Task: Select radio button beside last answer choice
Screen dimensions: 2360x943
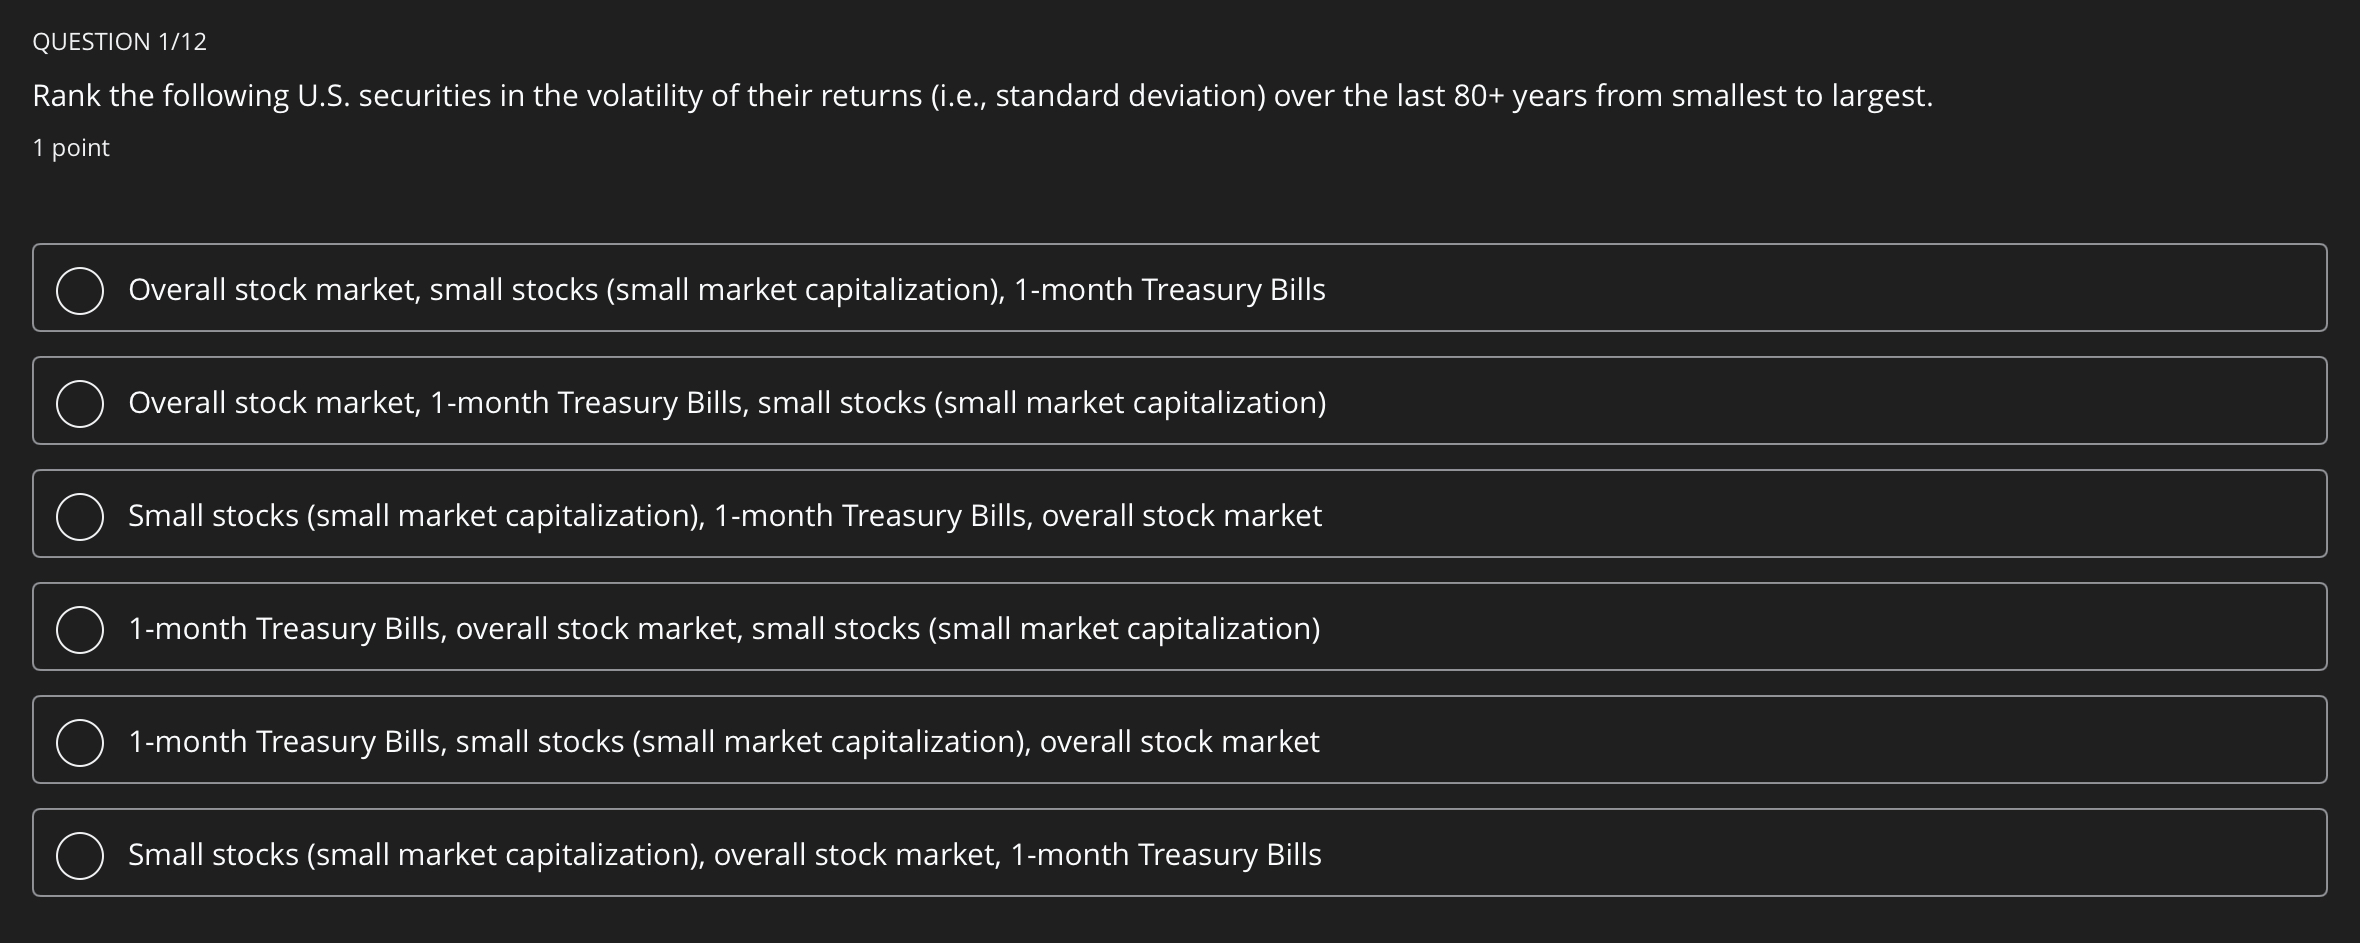Action: coord(80,854)
